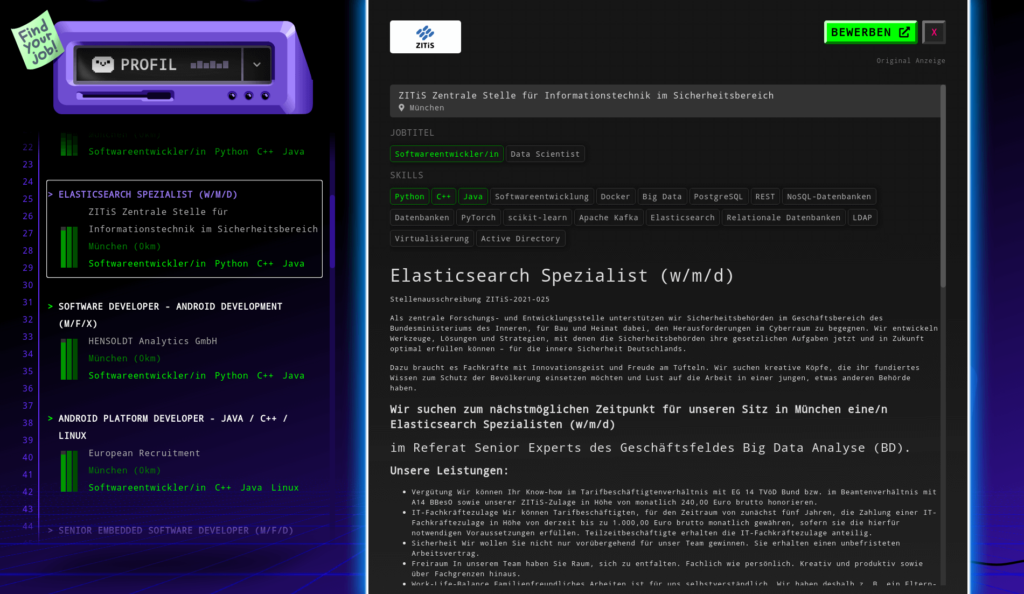Click the green match bars of HENSOLDT Analytics job
Viewport: 1024px width, 594px height.
[x=69, y=358]
